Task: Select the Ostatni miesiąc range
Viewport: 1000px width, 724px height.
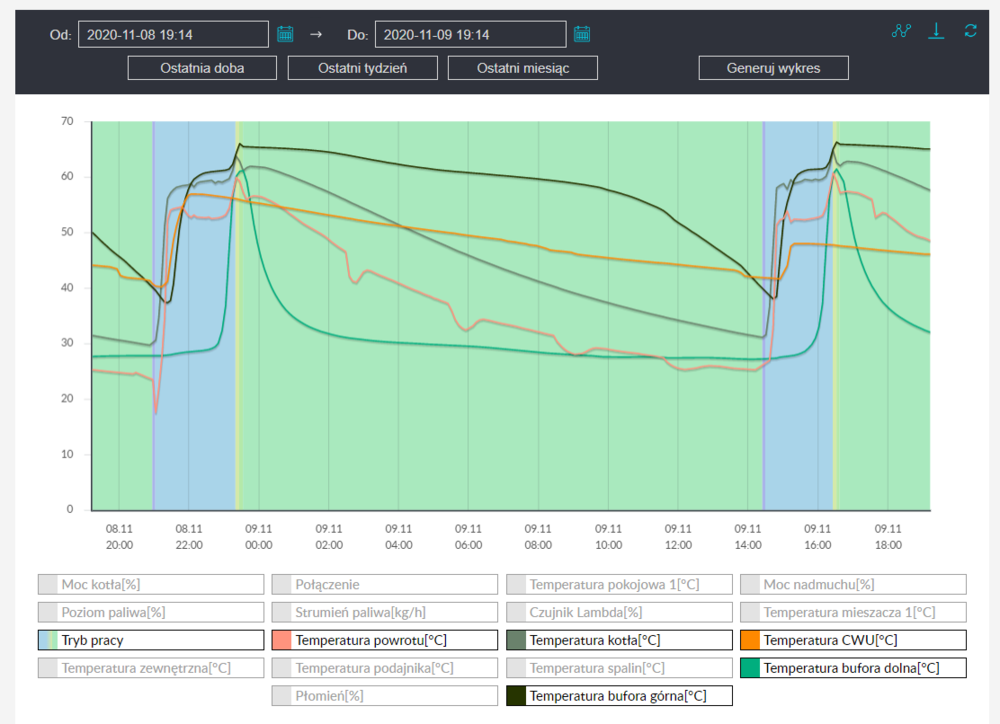Action: [x=523, y=68]
